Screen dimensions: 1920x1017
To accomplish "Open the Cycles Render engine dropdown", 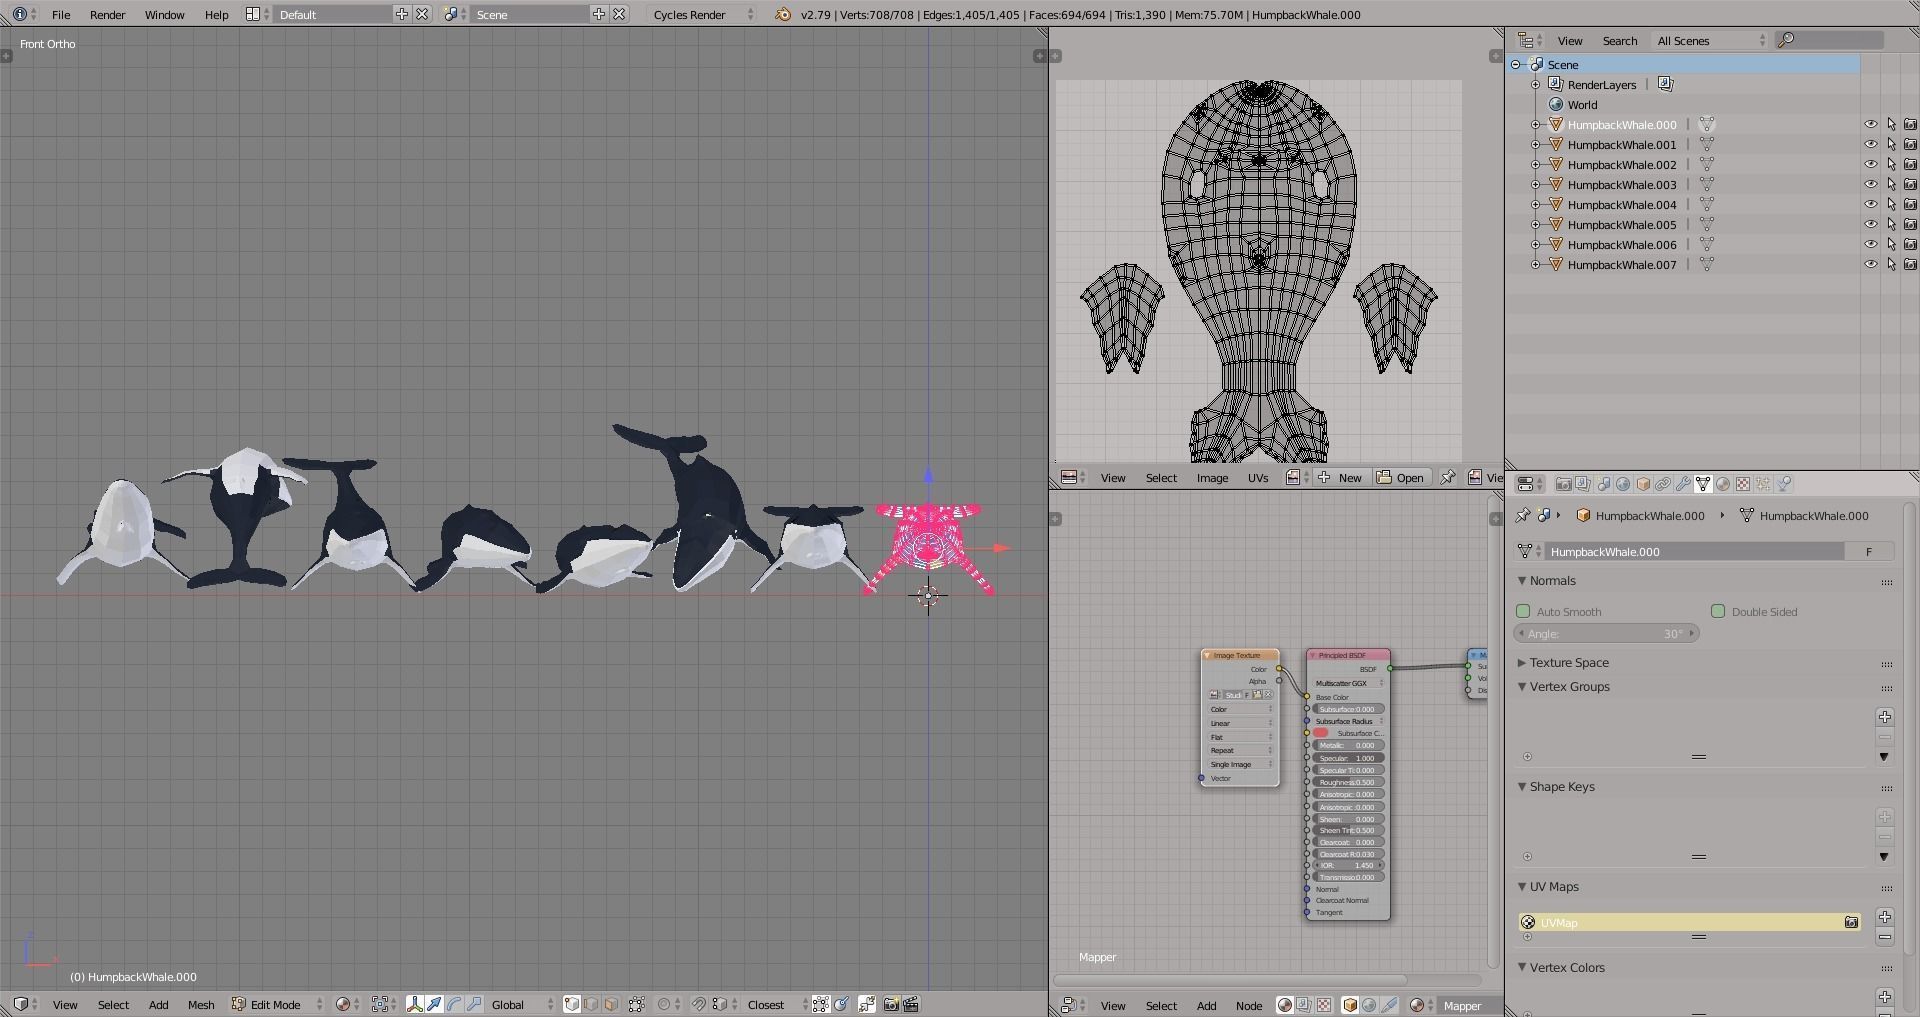I will click(703, 15).
